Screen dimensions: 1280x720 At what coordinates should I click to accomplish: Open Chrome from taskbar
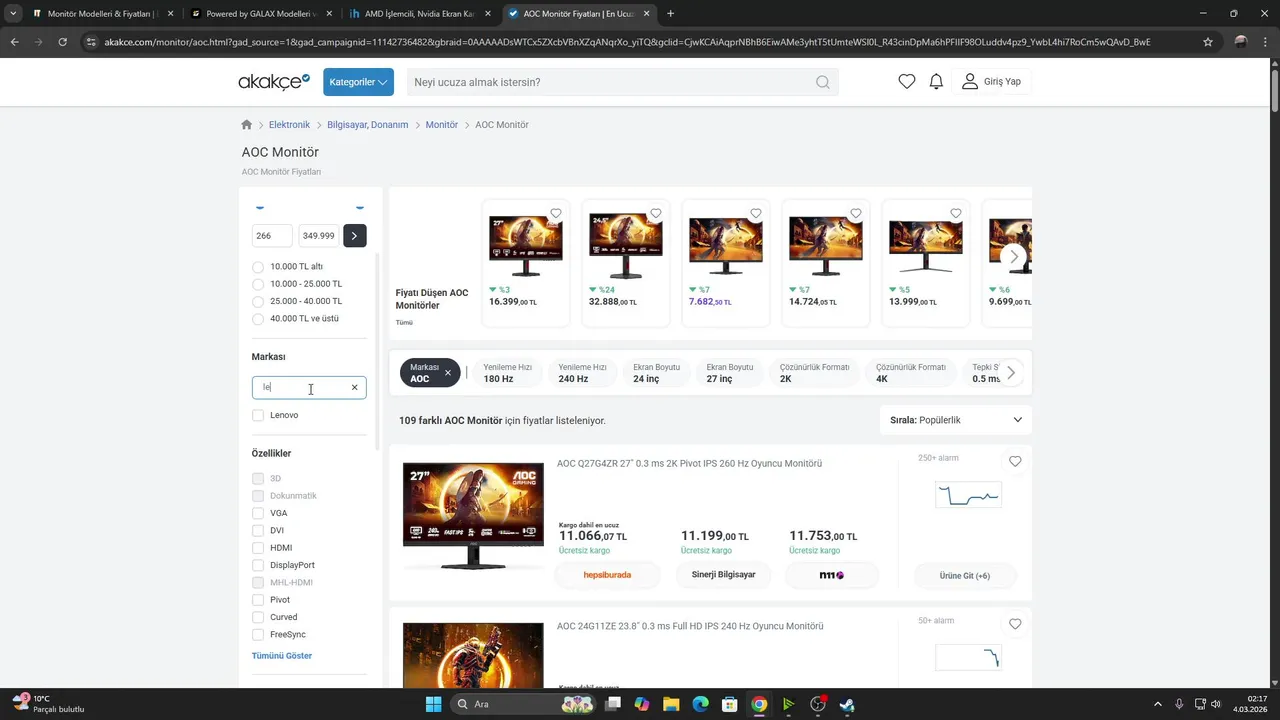coord(759,704)
